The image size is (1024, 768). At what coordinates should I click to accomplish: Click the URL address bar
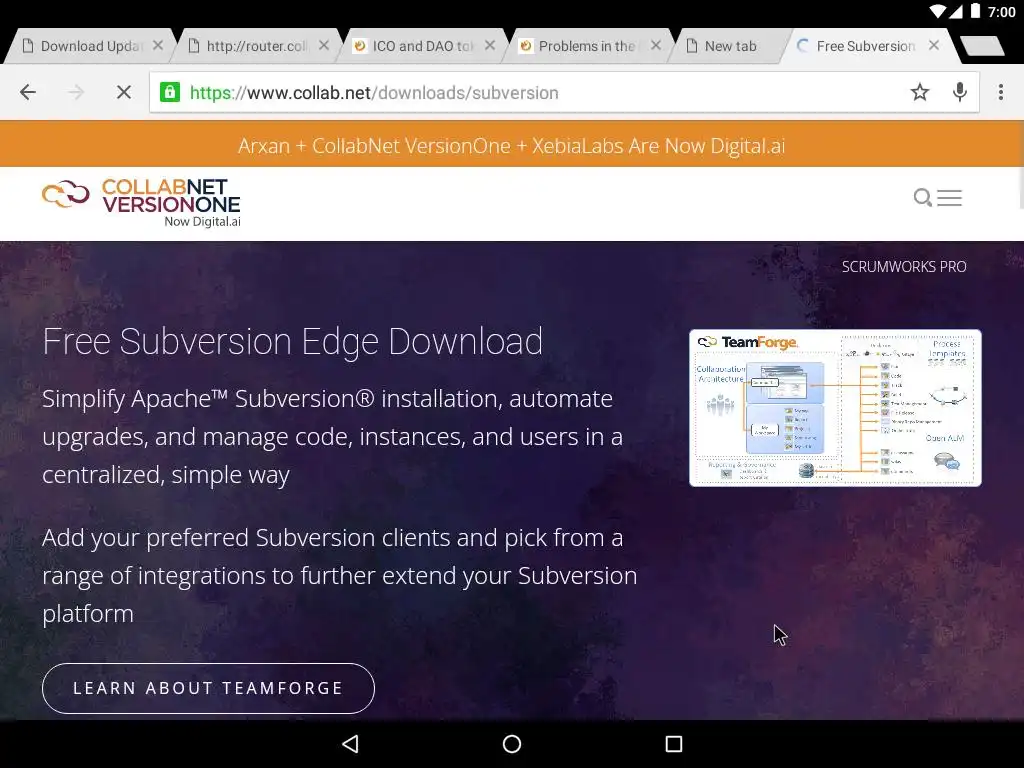coord(564,92)
